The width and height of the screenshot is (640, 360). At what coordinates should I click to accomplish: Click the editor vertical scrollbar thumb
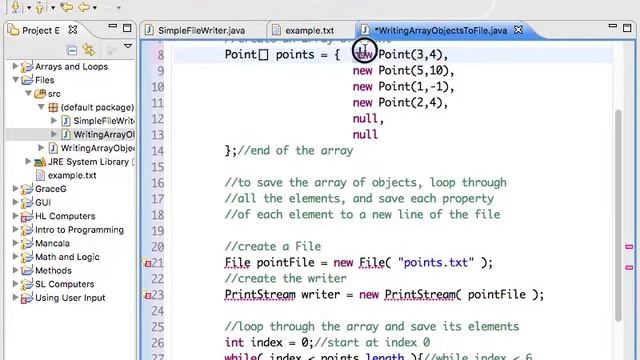click(x=618, y=214)
